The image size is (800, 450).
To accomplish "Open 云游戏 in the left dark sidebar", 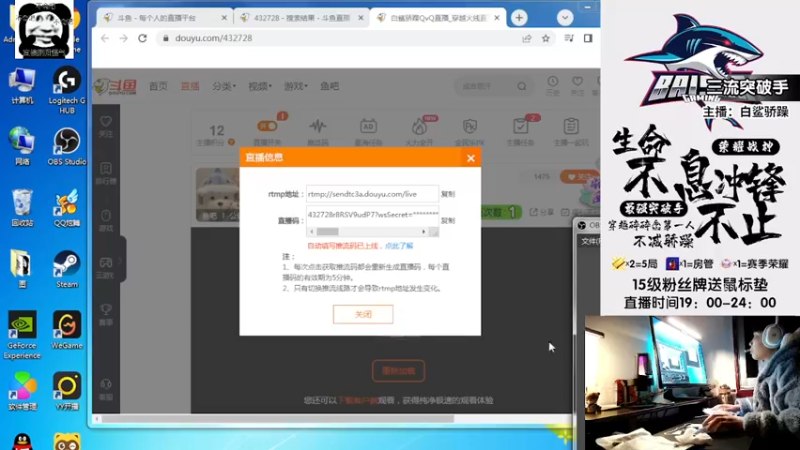I will [106, 267].
